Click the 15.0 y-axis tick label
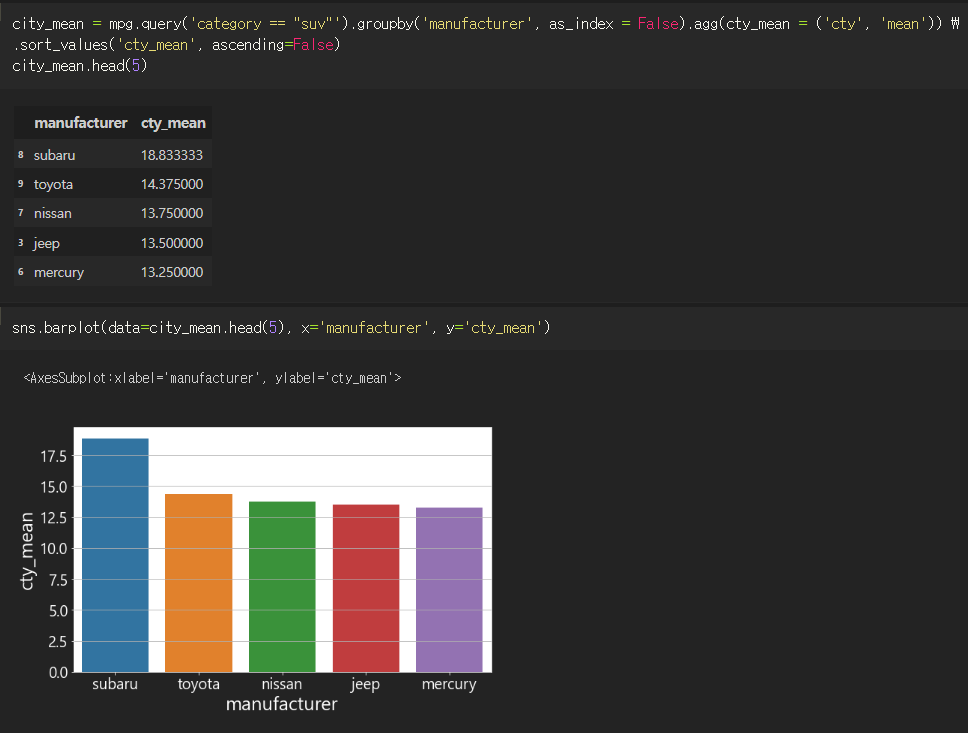Viewport: 968px width, 733px height. coord(54,487)
